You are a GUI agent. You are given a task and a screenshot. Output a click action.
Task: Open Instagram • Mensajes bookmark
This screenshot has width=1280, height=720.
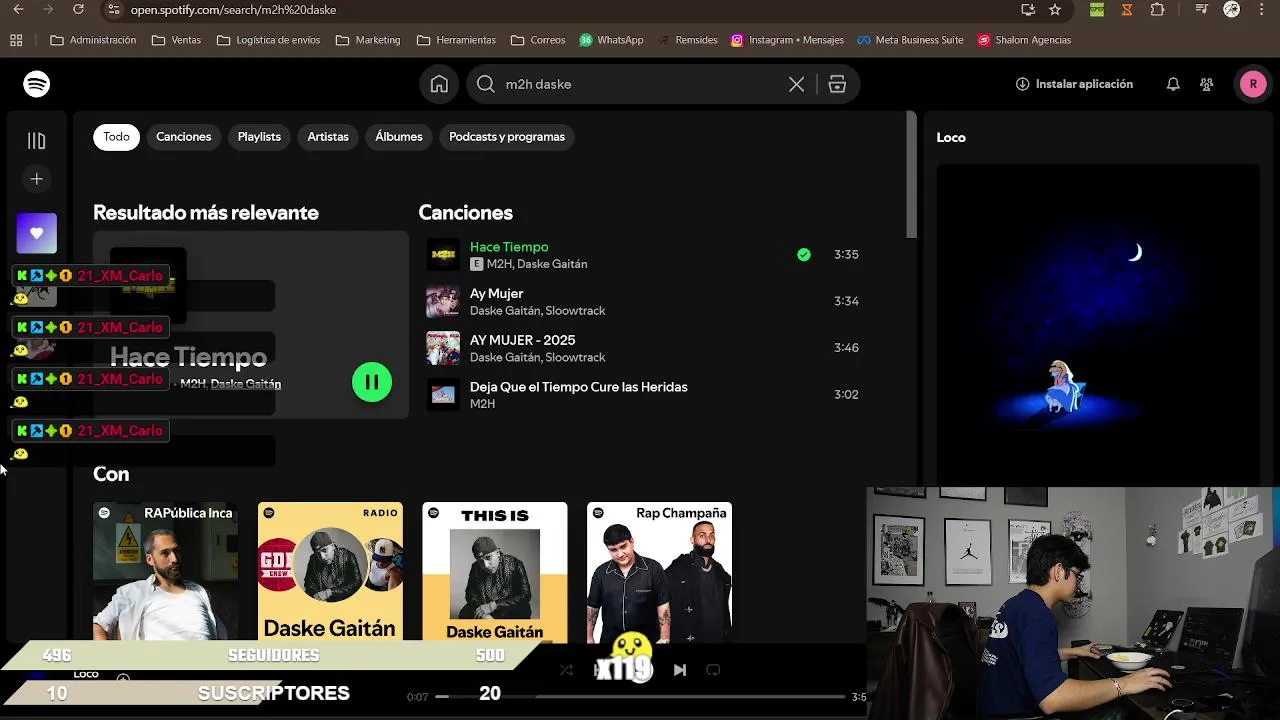tap(787, 40)
